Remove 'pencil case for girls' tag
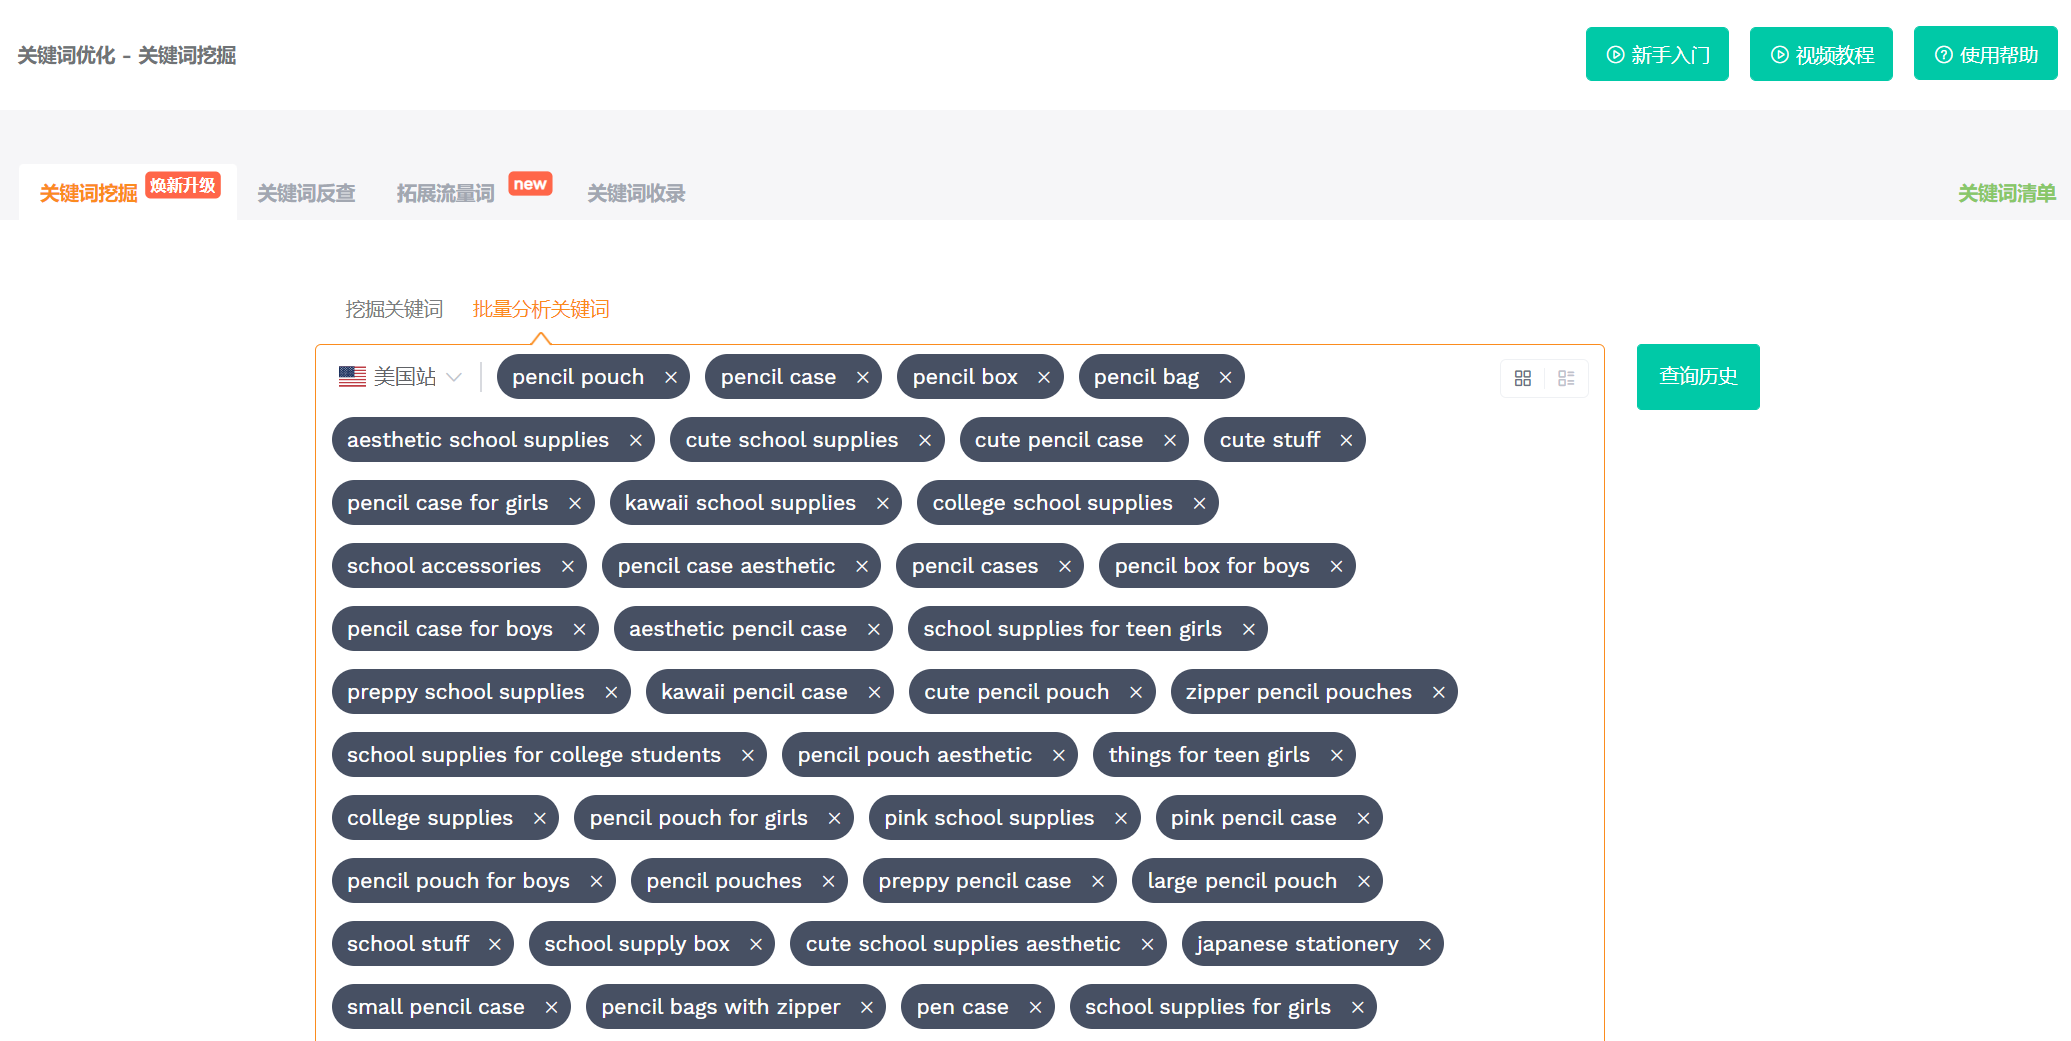2071x1041 pixels. point(575,504)
